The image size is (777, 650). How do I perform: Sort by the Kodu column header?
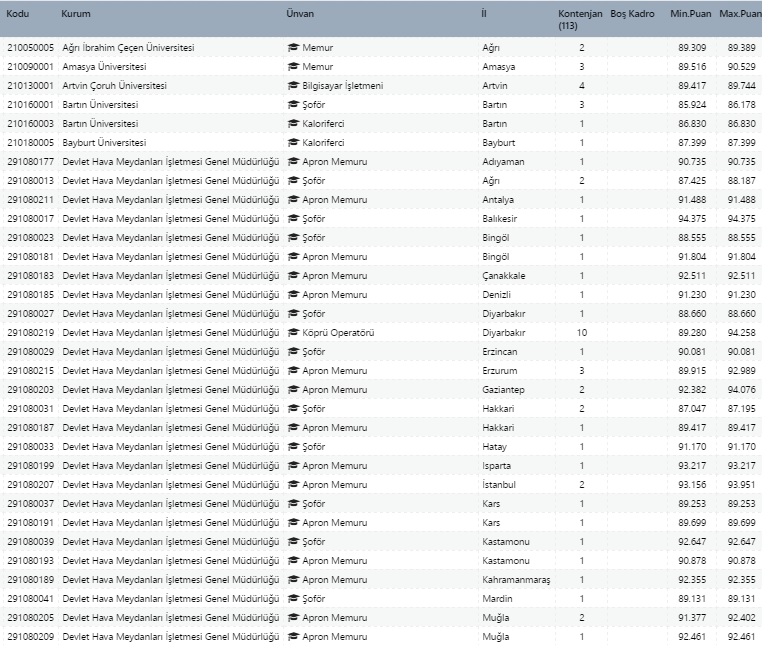pos(19,15)
